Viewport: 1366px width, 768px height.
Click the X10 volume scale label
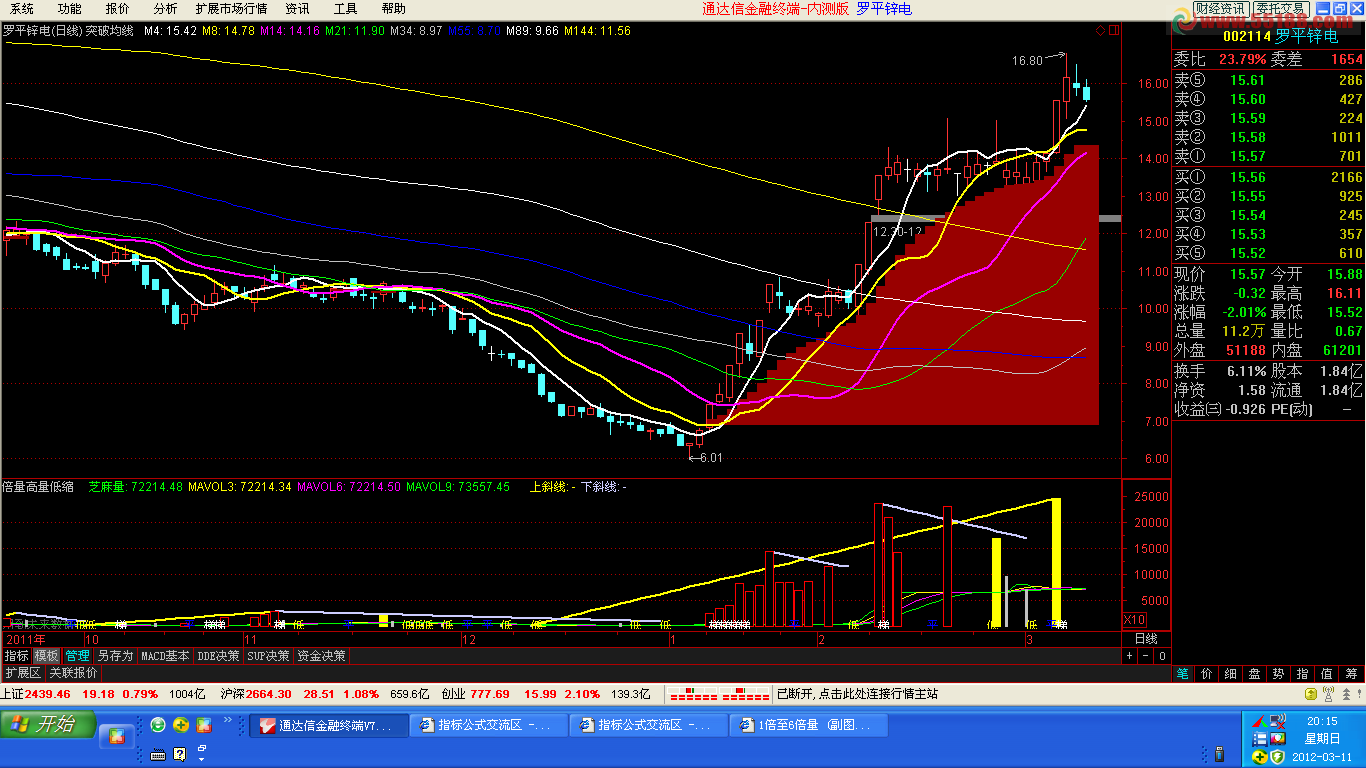(1134, 619)
